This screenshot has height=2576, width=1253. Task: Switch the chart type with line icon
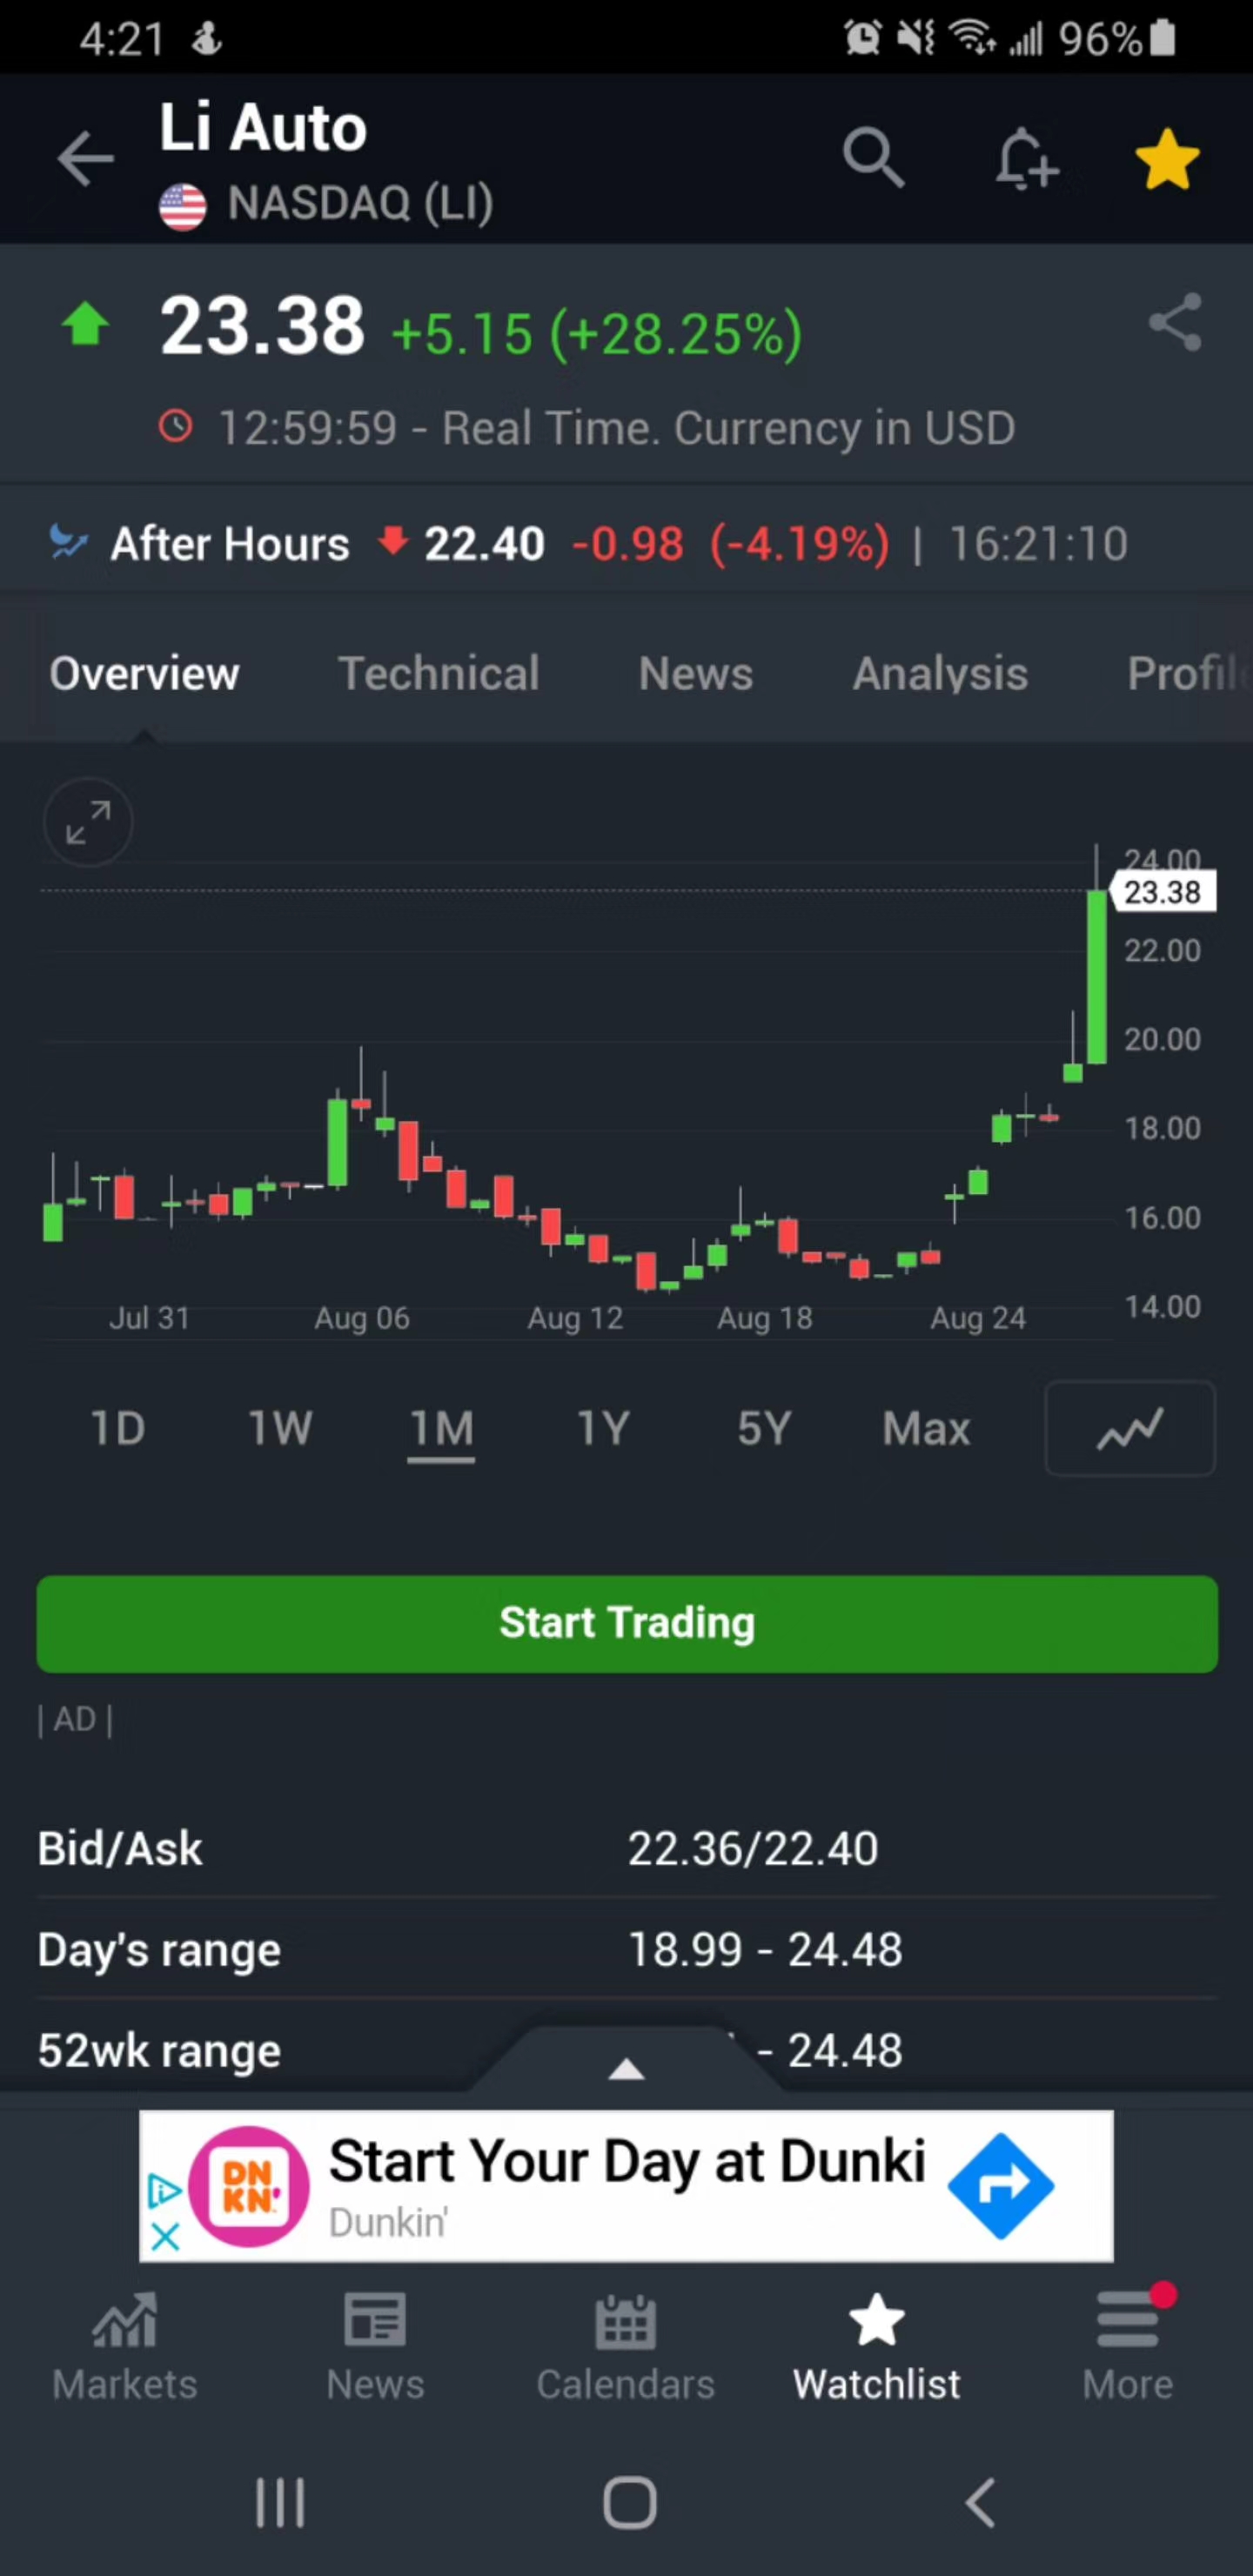pyautogui.click(x=1130, y=1428)
